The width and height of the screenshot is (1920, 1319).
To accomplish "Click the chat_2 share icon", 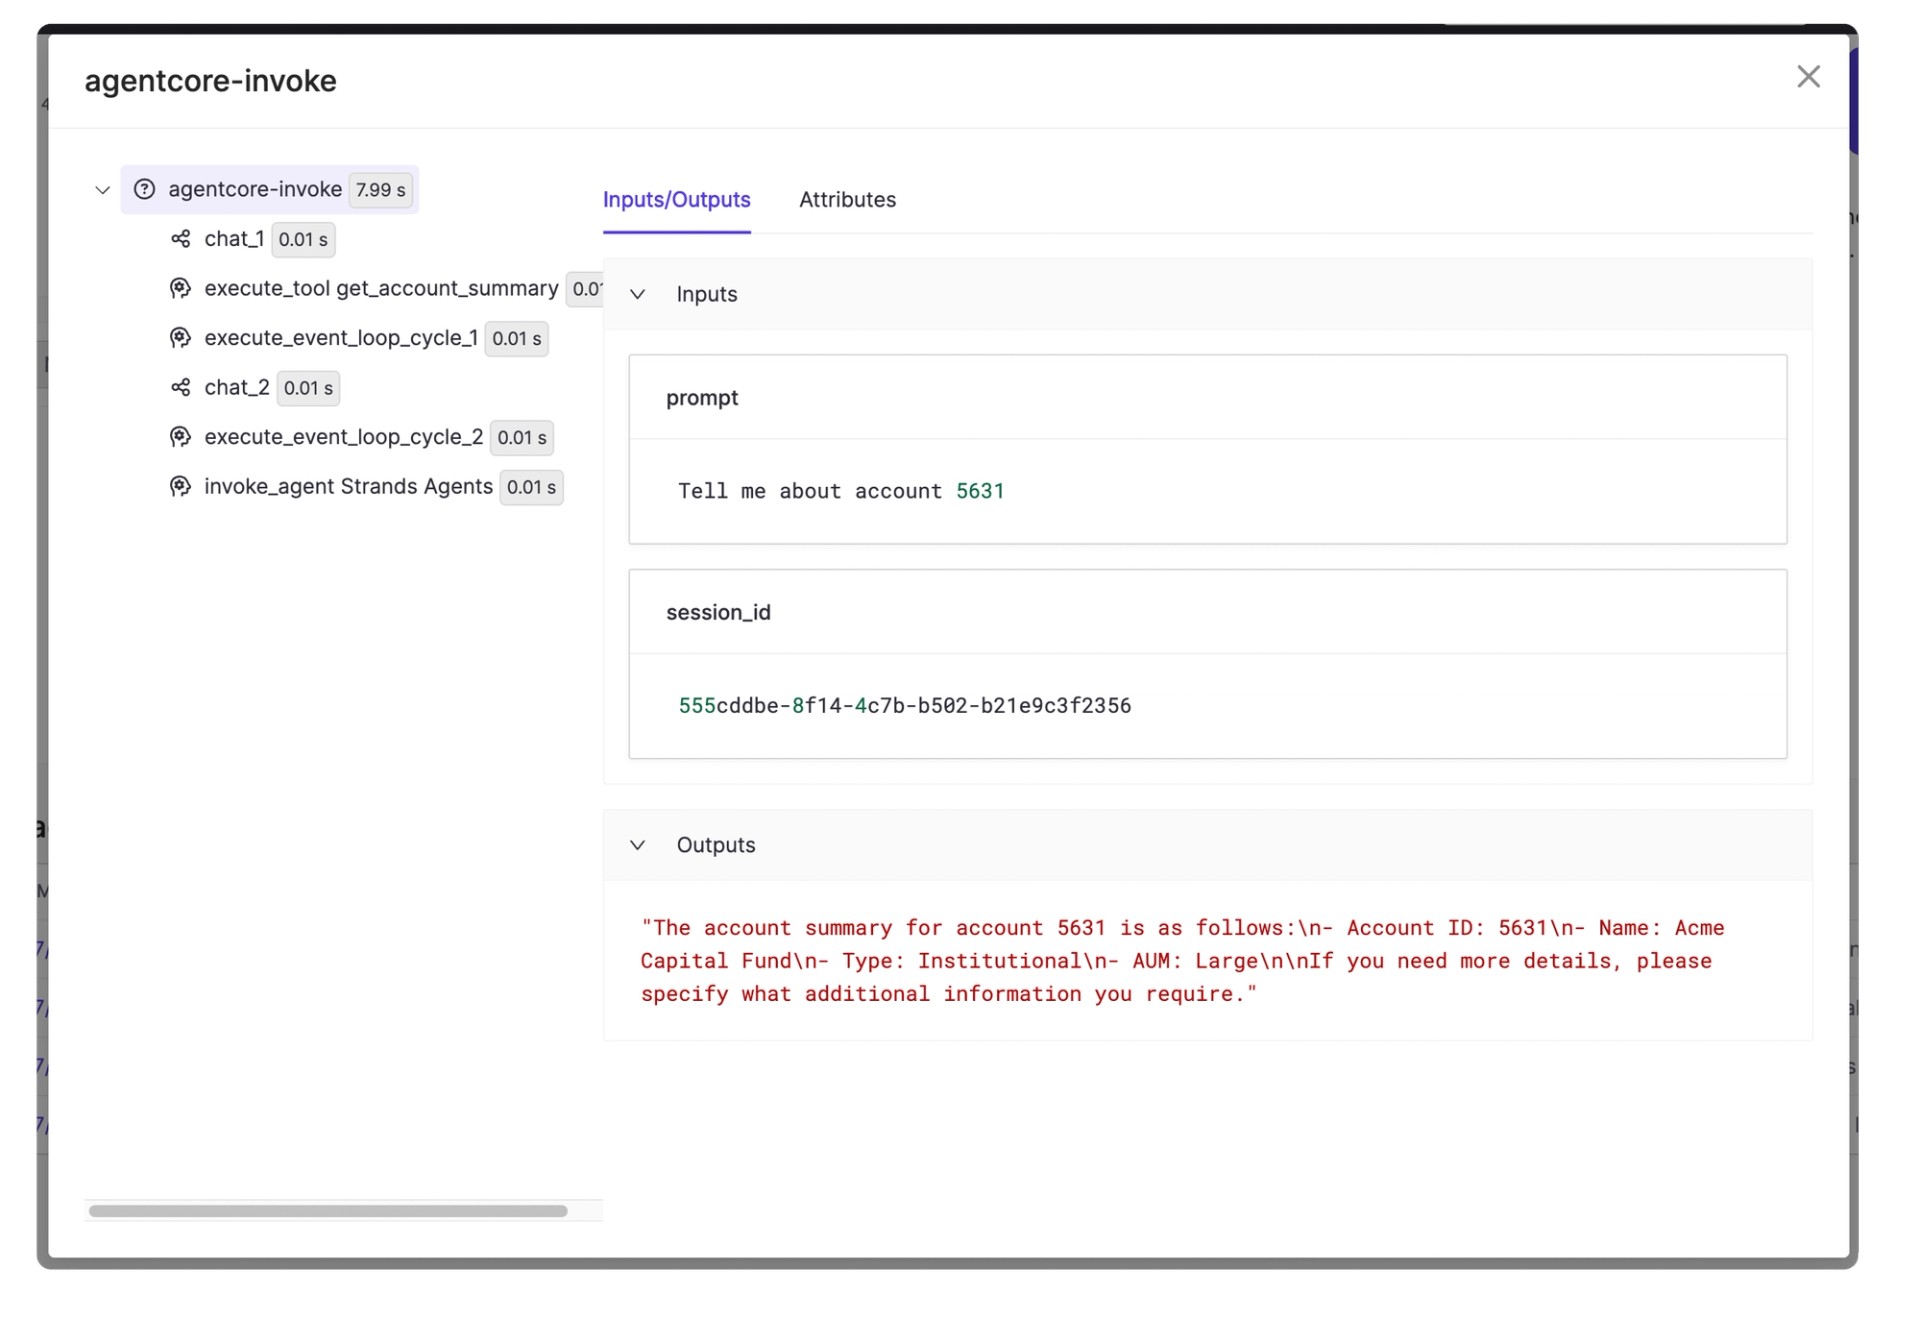I will (x=180, y=387).
